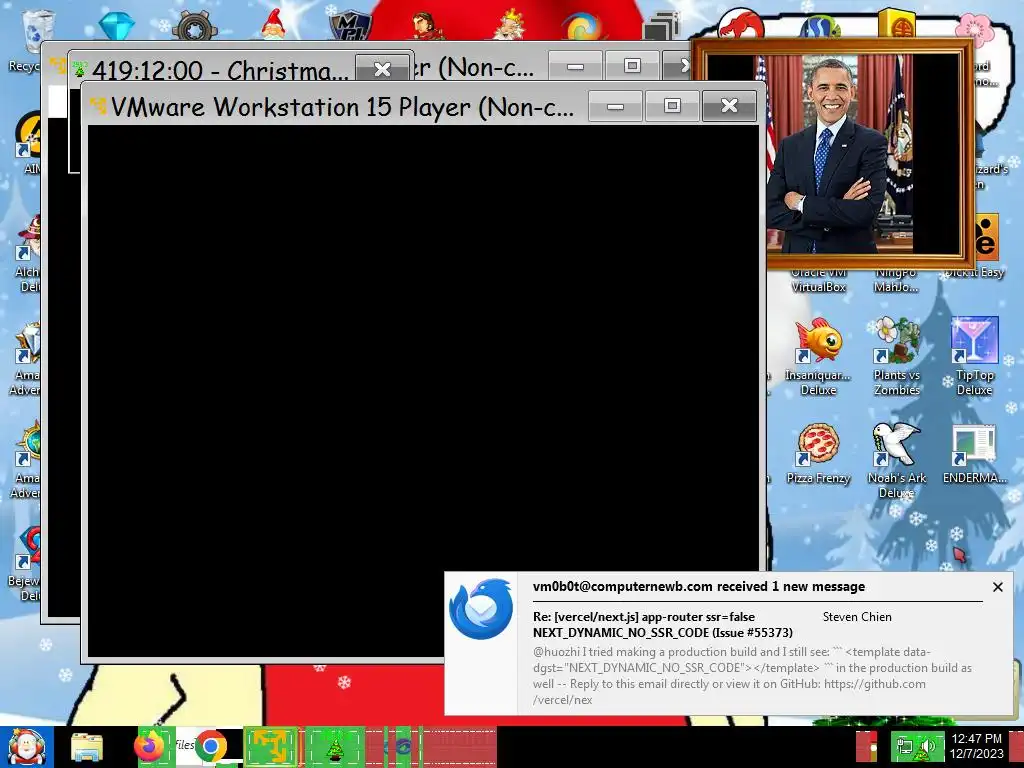
Task: Open the Recycle Bin desktop icon
Action: tap(38, 30)
